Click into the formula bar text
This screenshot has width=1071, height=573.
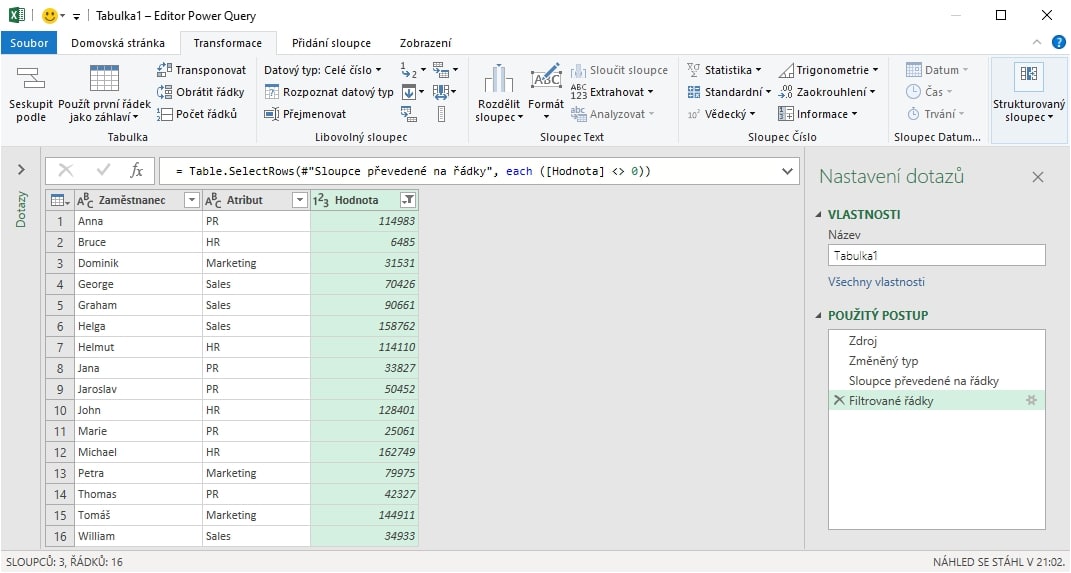pos(413,171)
